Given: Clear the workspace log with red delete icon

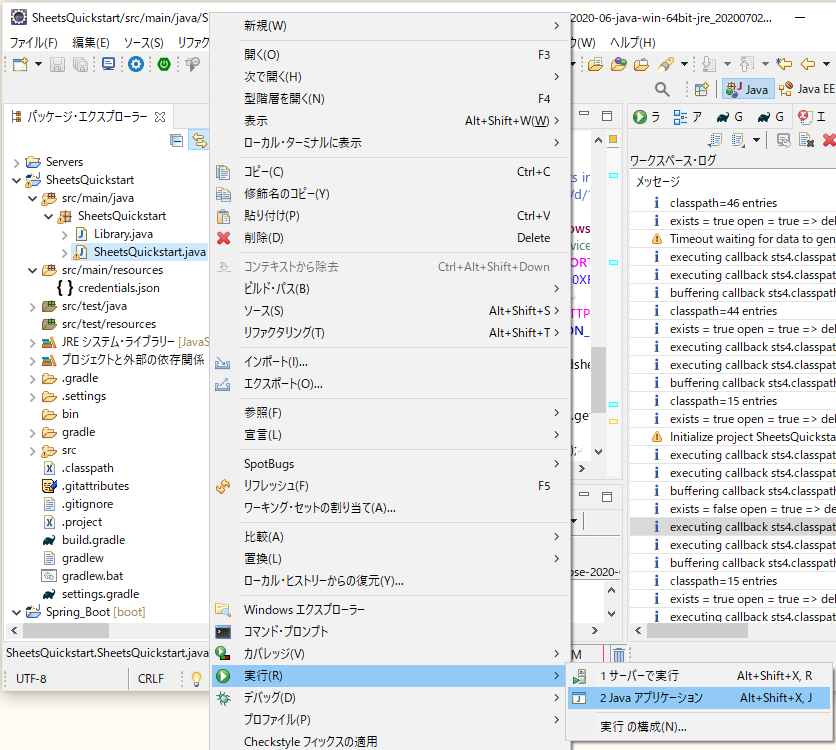Looking at the screenshot, I should tap(826, 141).
